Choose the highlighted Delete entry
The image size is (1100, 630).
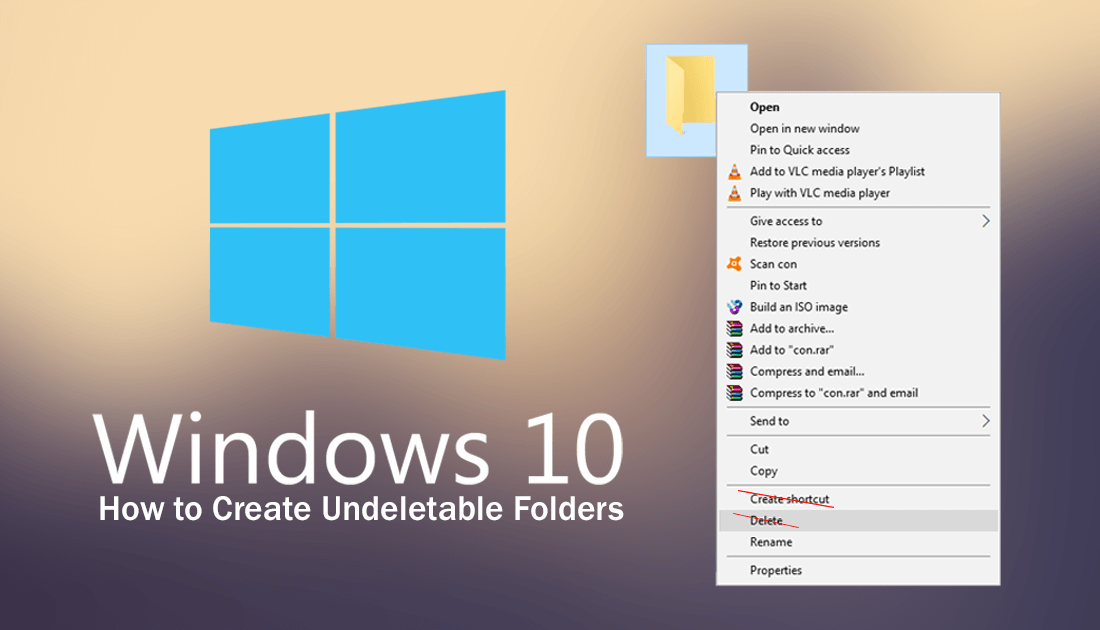(x=859, y=521)
